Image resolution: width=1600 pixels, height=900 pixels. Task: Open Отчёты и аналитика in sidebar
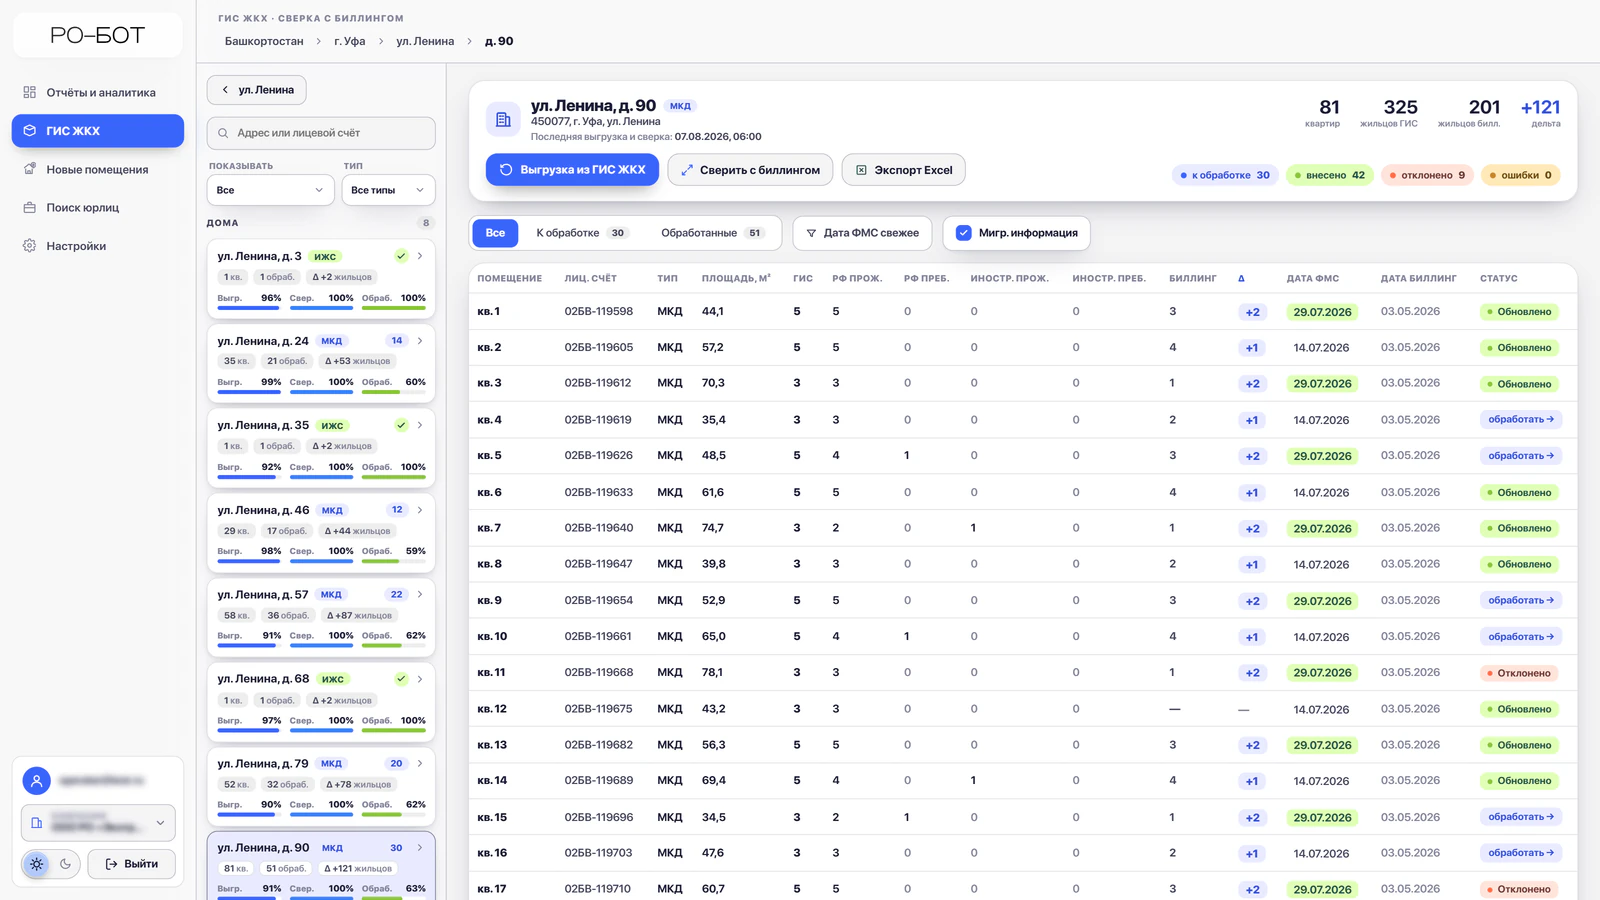[98, 92]
